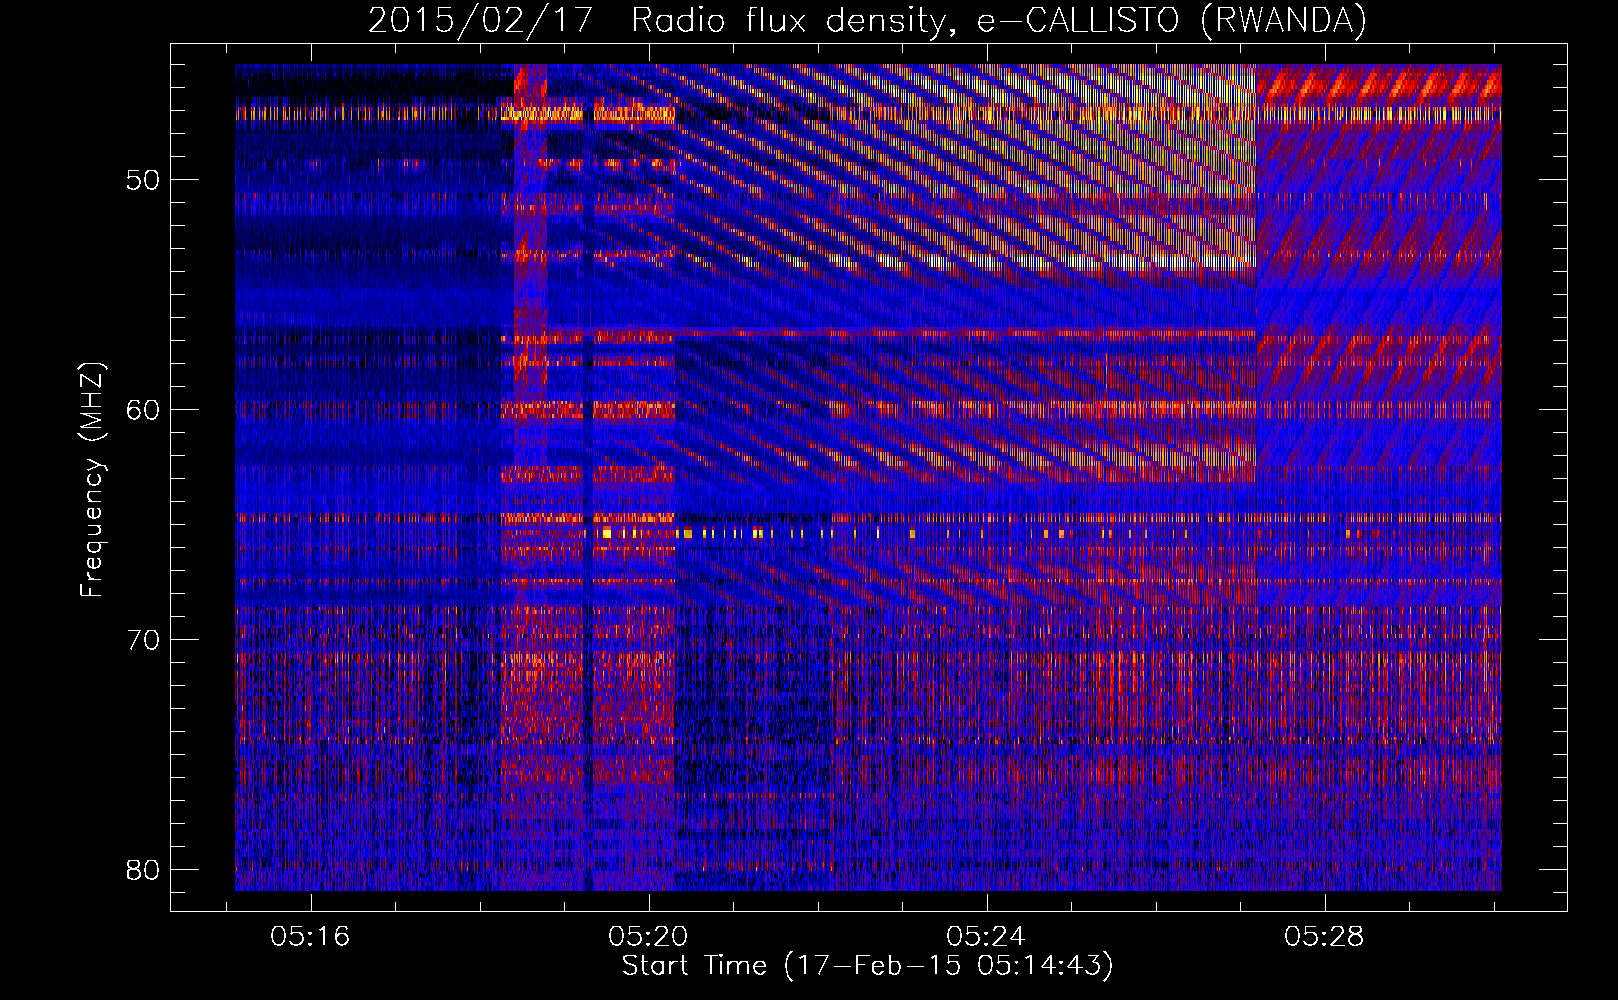Click the 05:20 time tick label

pos(648,937)
